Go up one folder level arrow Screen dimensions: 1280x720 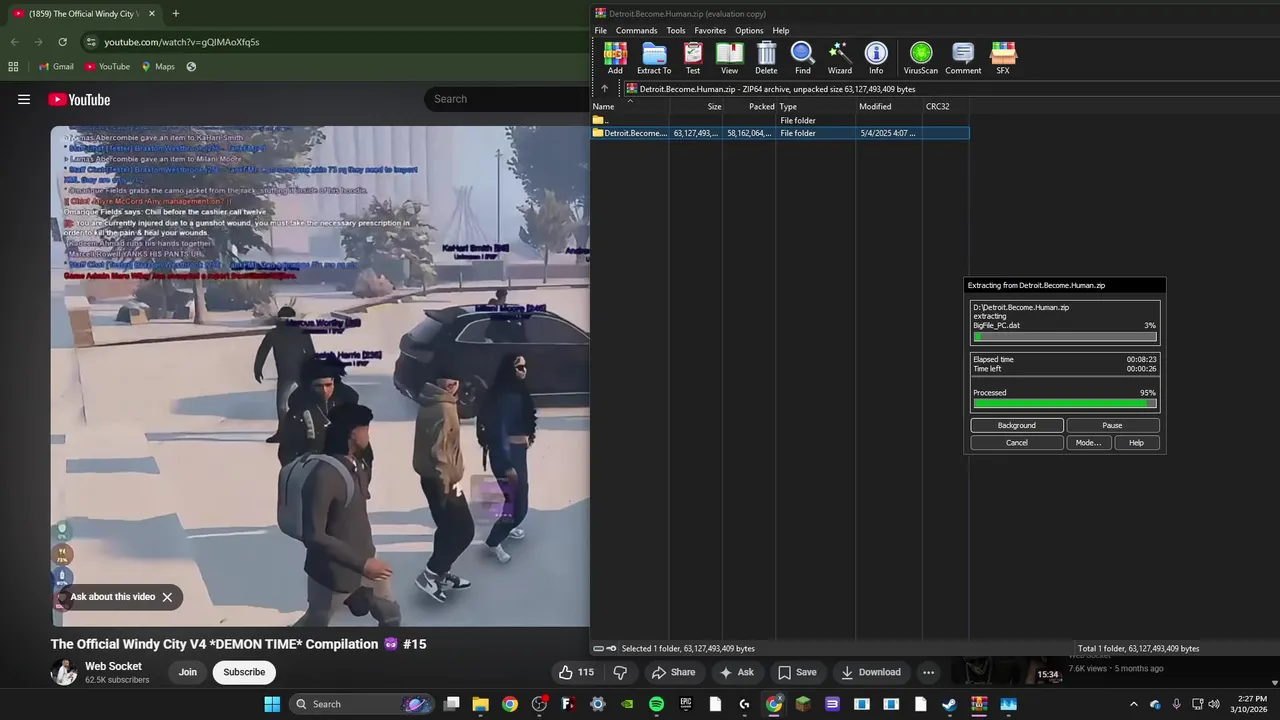[x=604, y=89]
